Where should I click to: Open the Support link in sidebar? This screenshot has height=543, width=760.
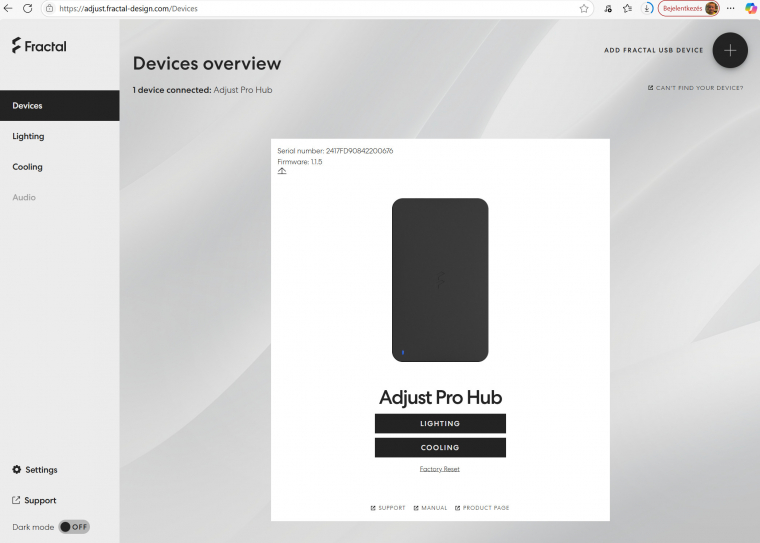point(34,500)
